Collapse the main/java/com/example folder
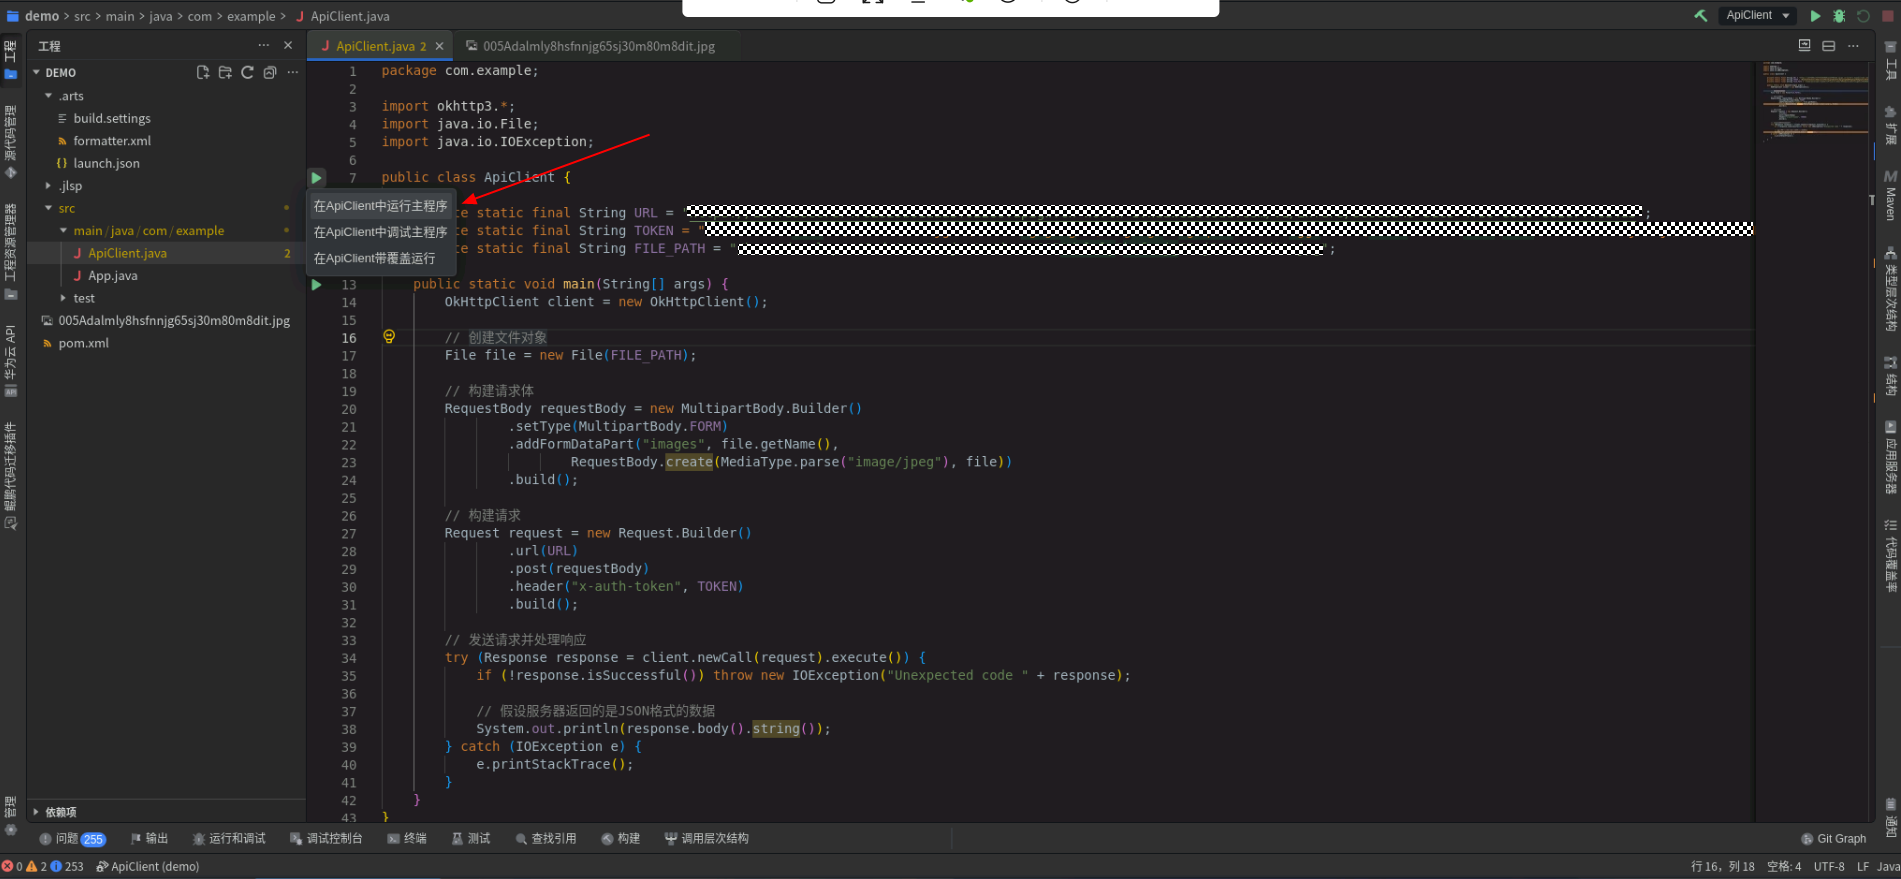 63,231
